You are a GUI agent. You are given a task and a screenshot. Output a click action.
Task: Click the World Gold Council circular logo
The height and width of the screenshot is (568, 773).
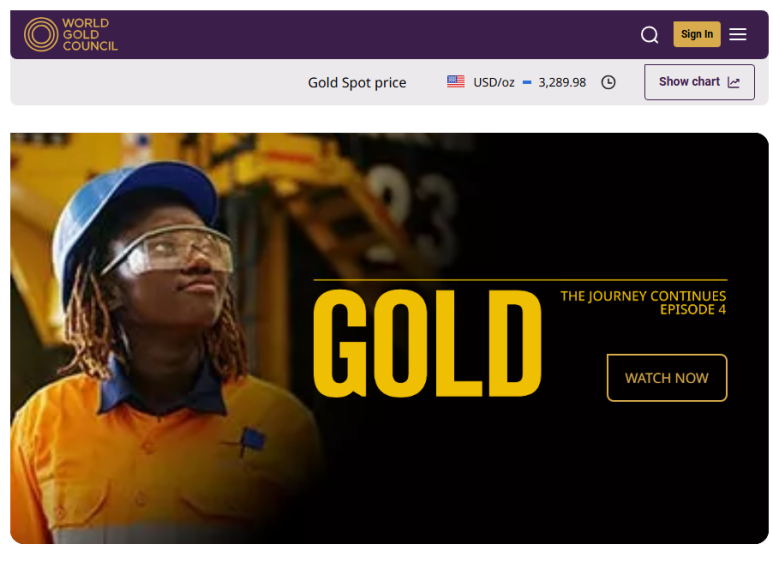tap(41, 35)
